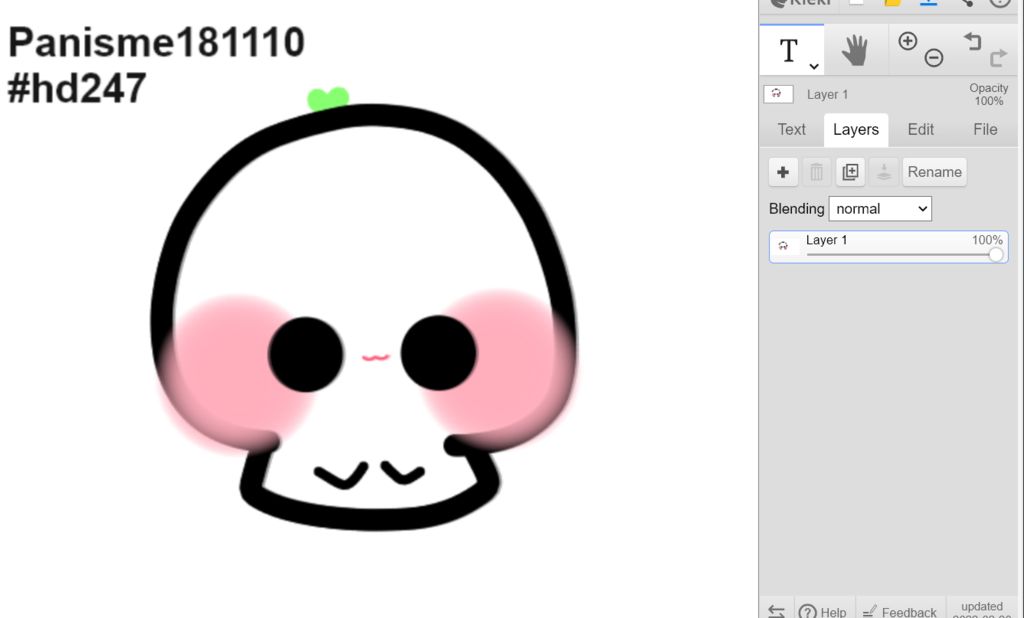
Task: Open the Feedback form
Action: click(900, 611)
